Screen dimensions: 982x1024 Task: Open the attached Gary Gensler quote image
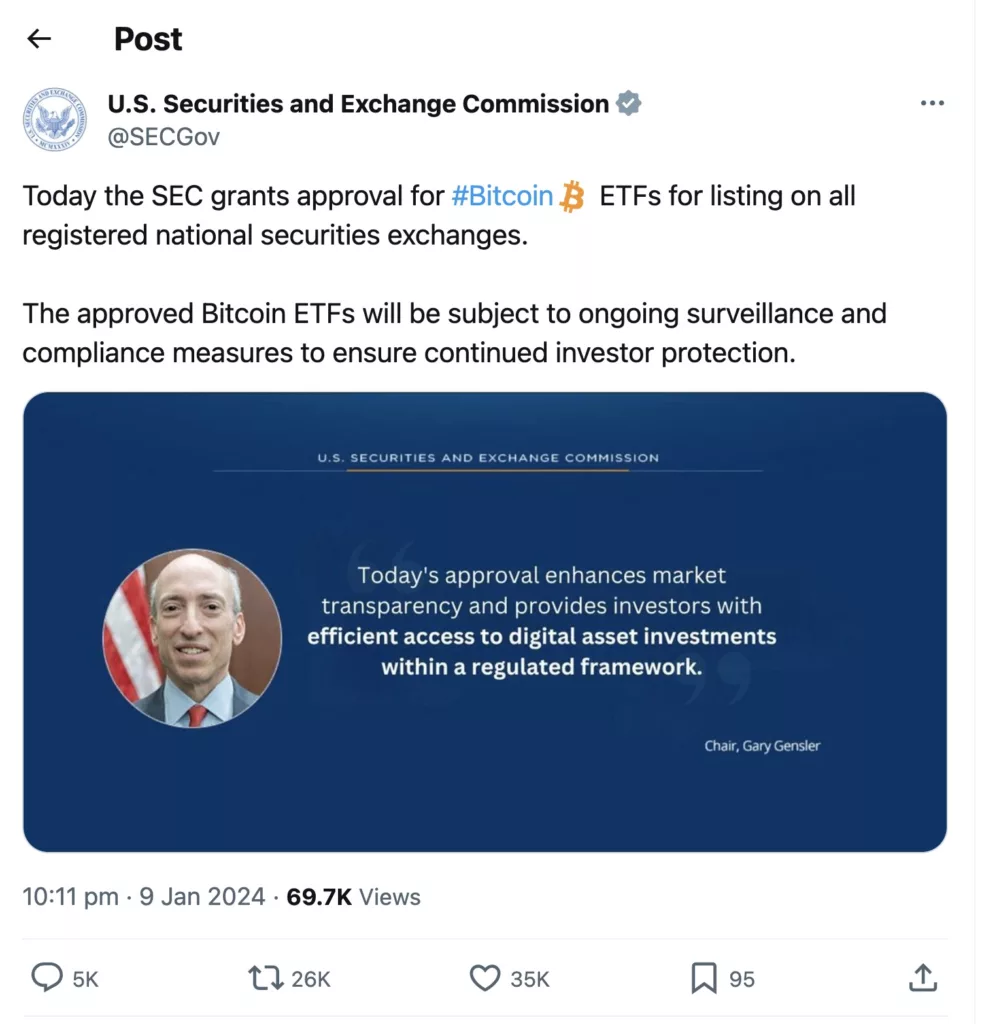coord(484,622)
